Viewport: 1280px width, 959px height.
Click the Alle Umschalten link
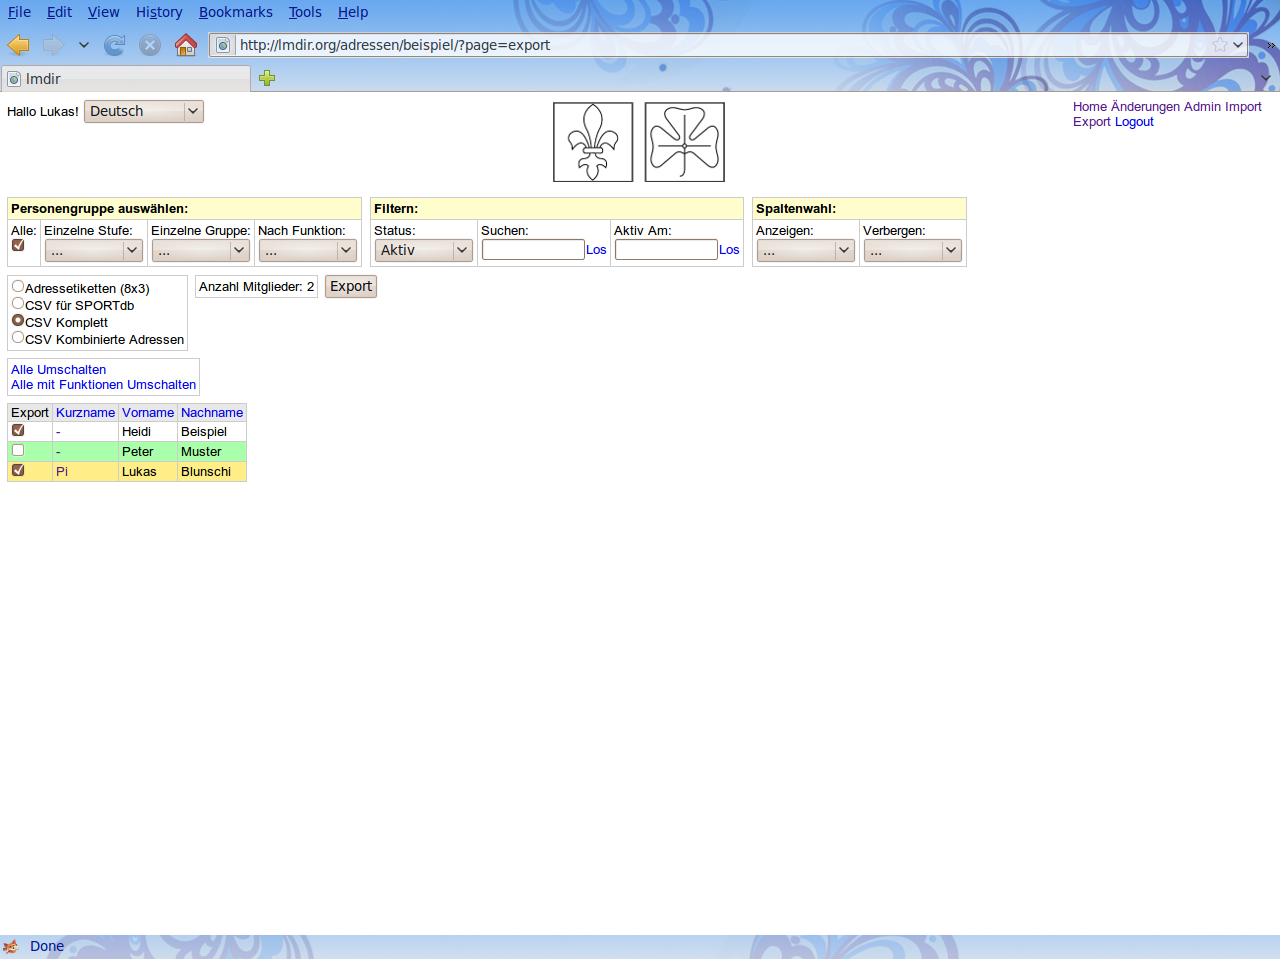point(58,369)
